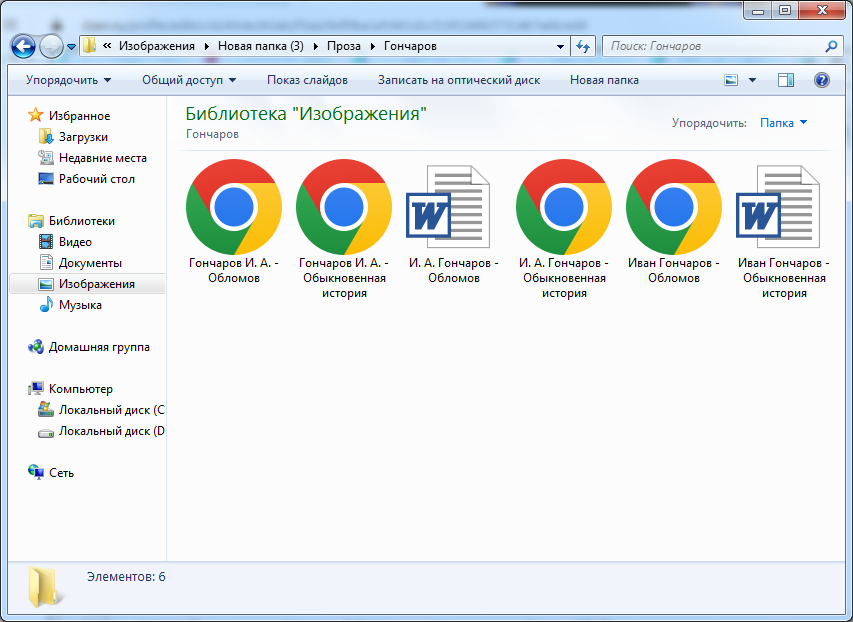Image resolution: width=853 pixels, height=622 pixels.
Task: Create a Новая папка from toolbar
Action: [x=604, y=80]
